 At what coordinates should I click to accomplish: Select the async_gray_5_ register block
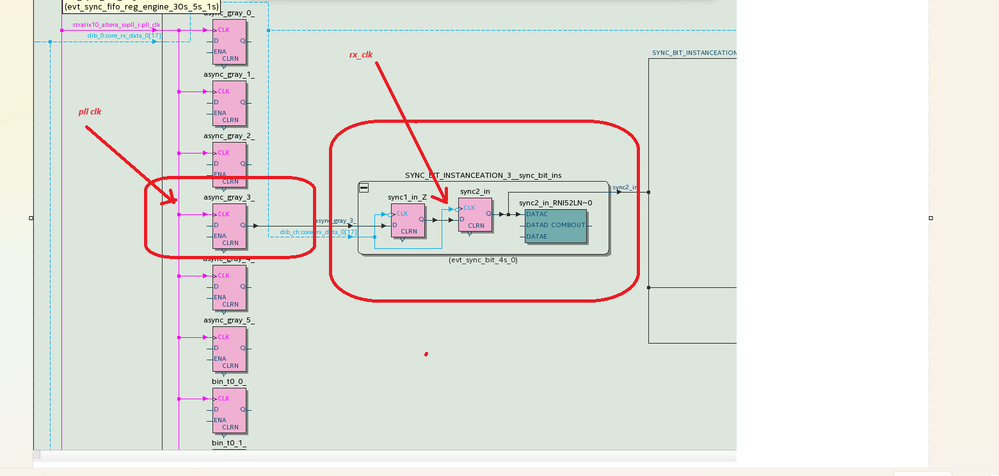[x=229, y=349]
